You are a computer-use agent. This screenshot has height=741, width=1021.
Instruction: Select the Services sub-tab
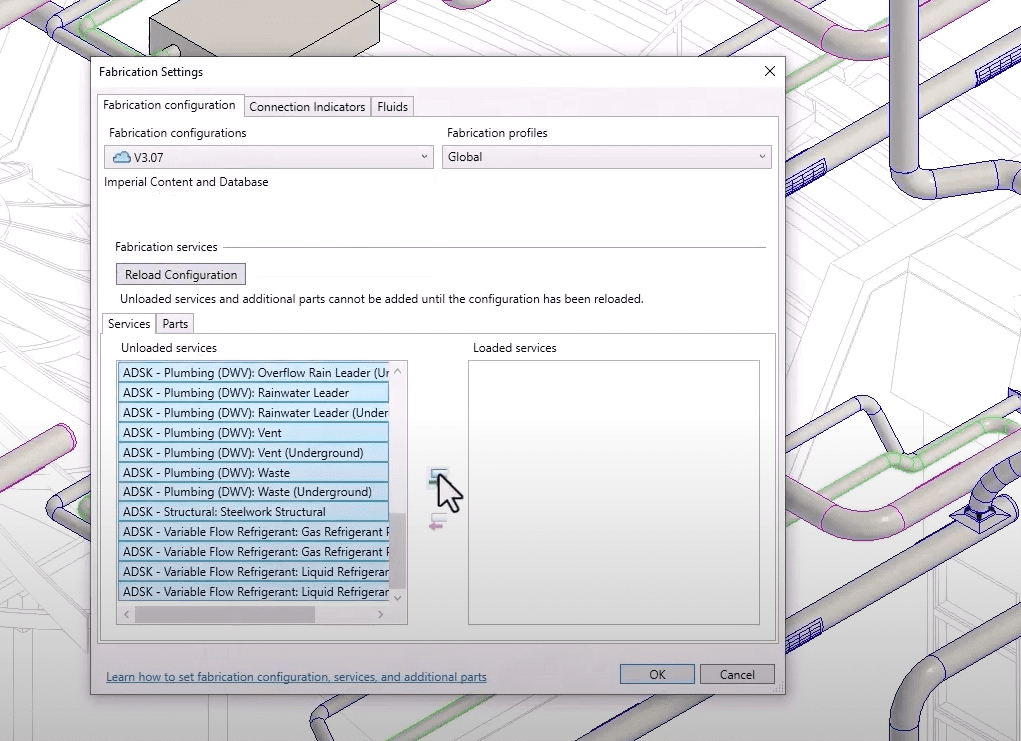(129, 324)
